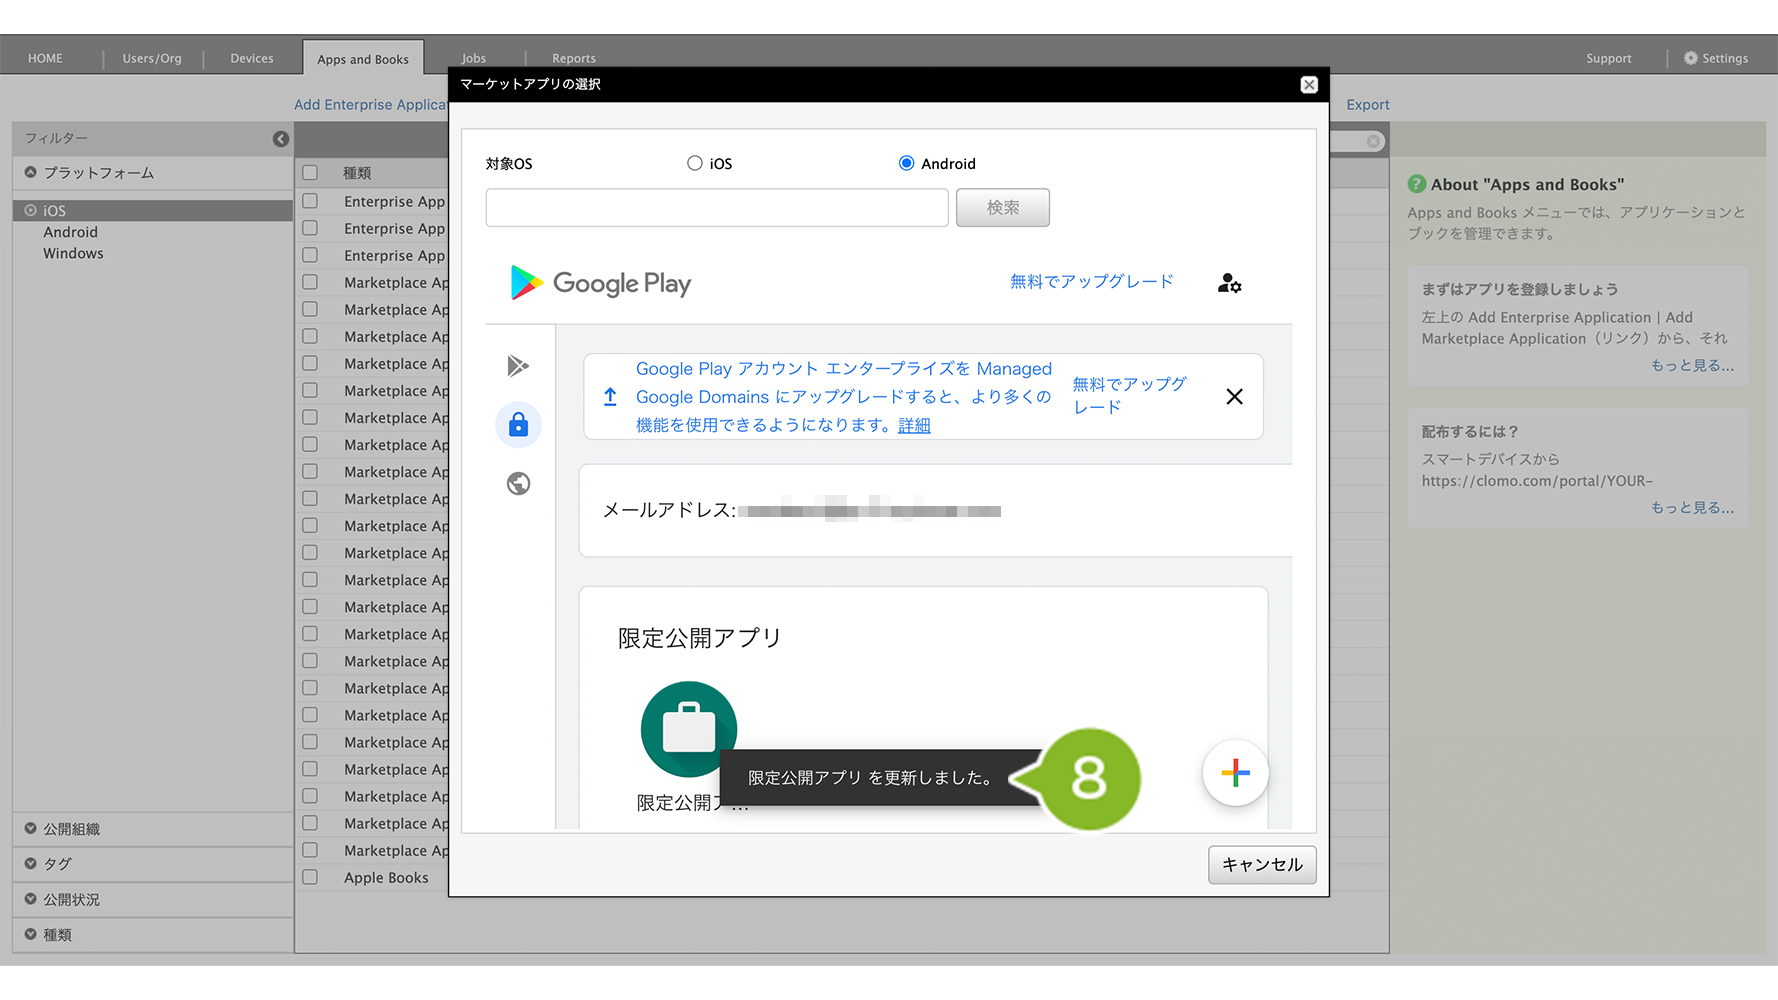Screen dimensions: 1778x1000
Task: Click the teal briefcase private app icon
Action: pyautogui.click(x=688, y=728)
